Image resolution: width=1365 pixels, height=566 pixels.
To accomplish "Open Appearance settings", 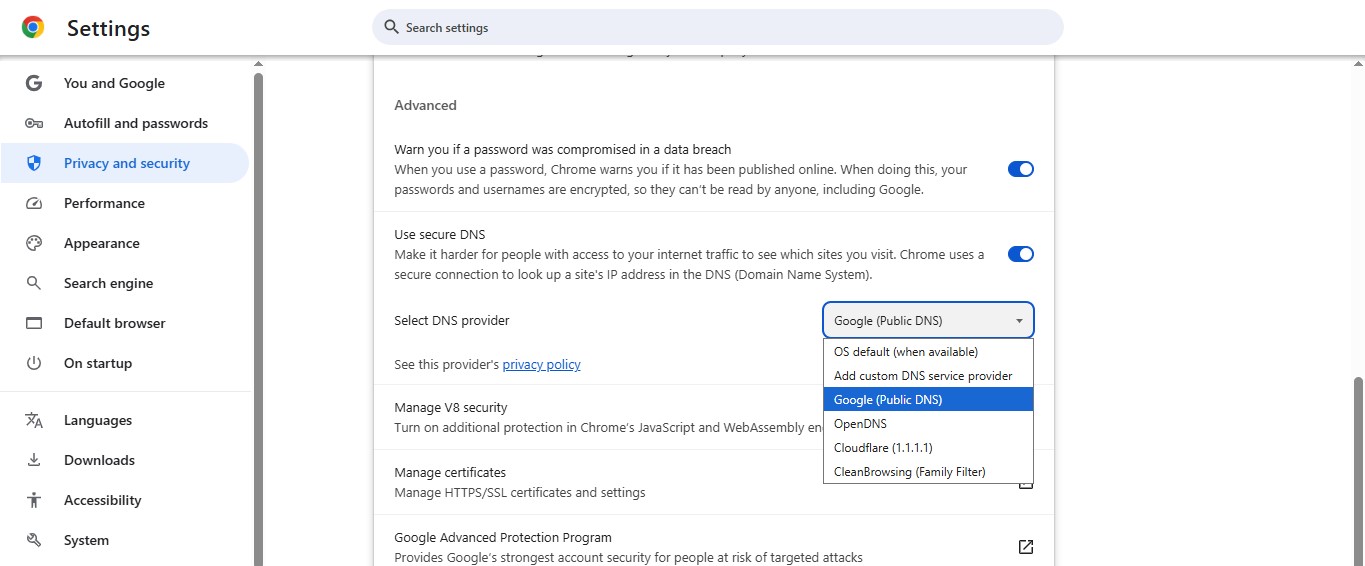I will 124,243.
